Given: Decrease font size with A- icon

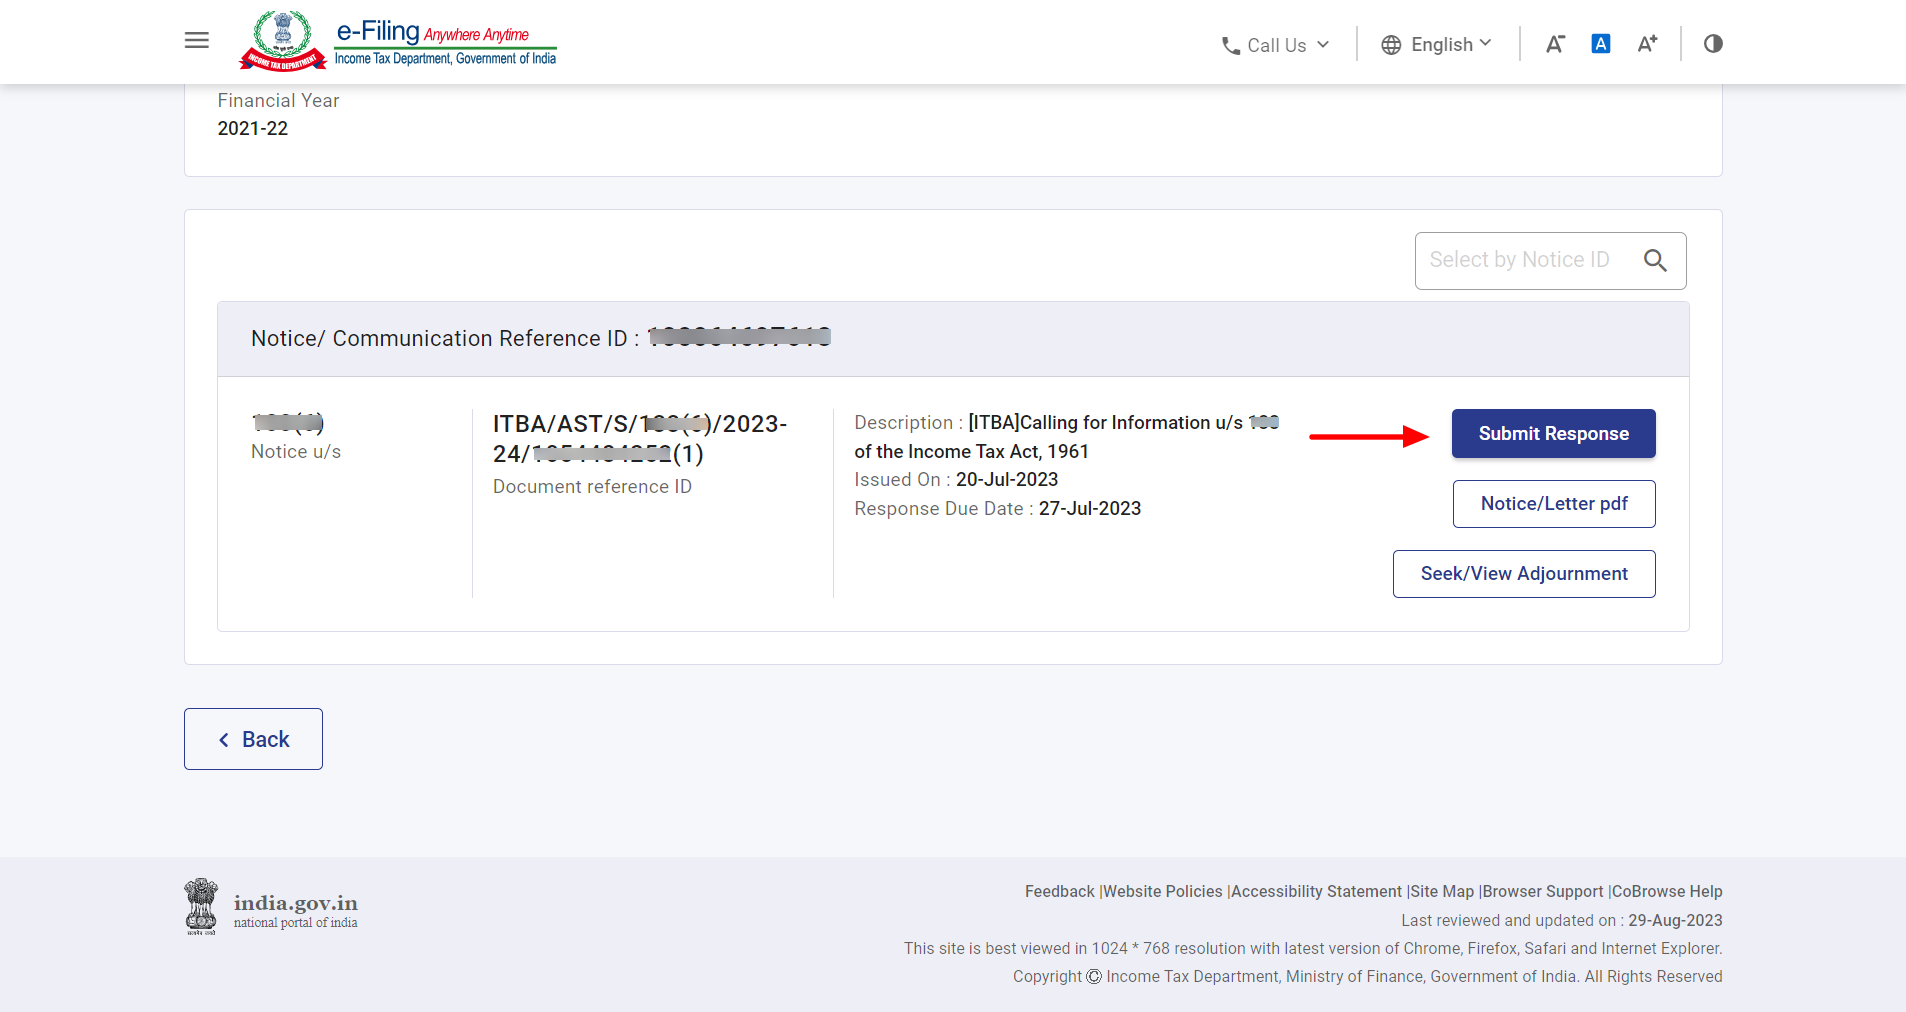Looking at the screenshot, I should tap(1555, 44).
